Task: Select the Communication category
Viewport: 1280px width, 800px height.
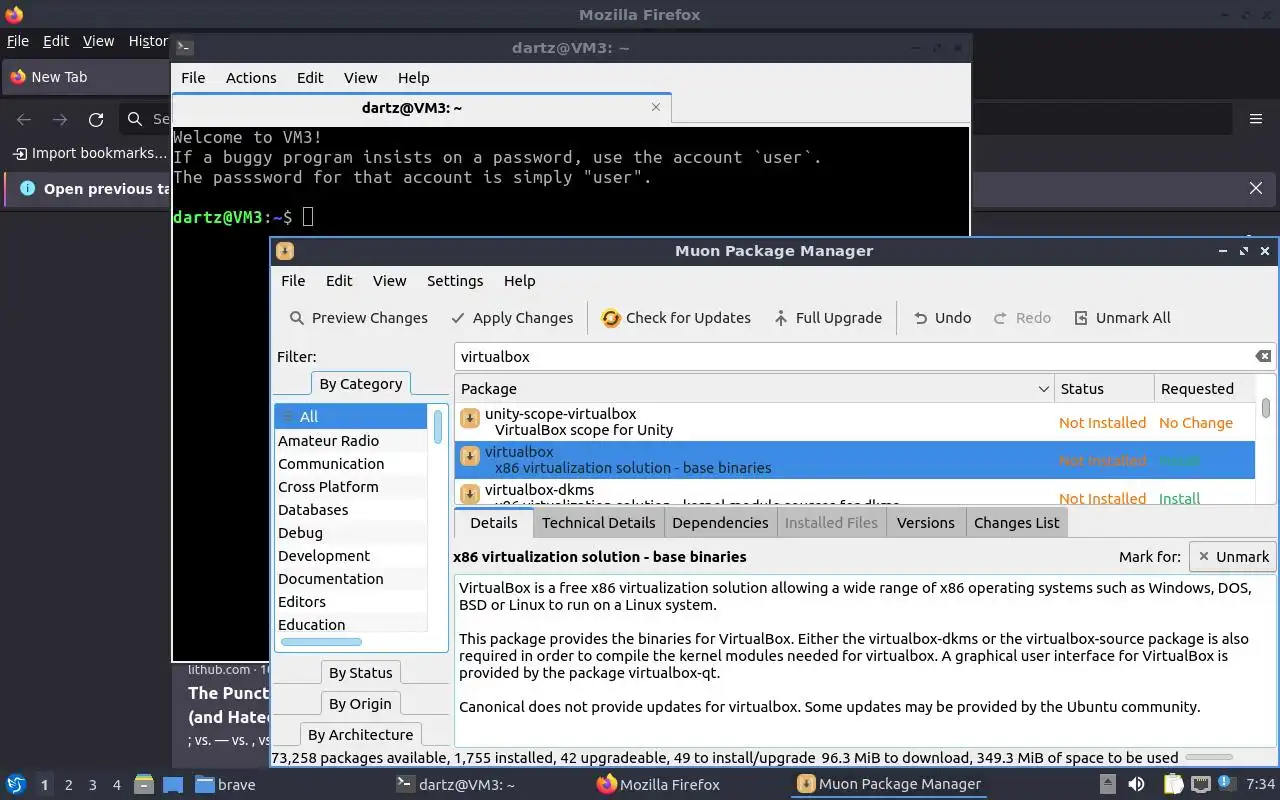Action: click(351, 464)
